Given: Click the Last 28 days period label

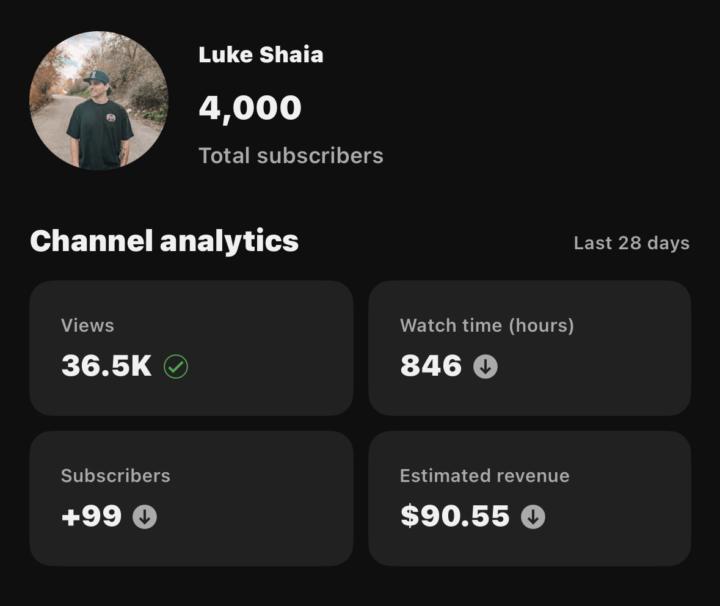Looking at the screenshot, I should click(631, 243).
